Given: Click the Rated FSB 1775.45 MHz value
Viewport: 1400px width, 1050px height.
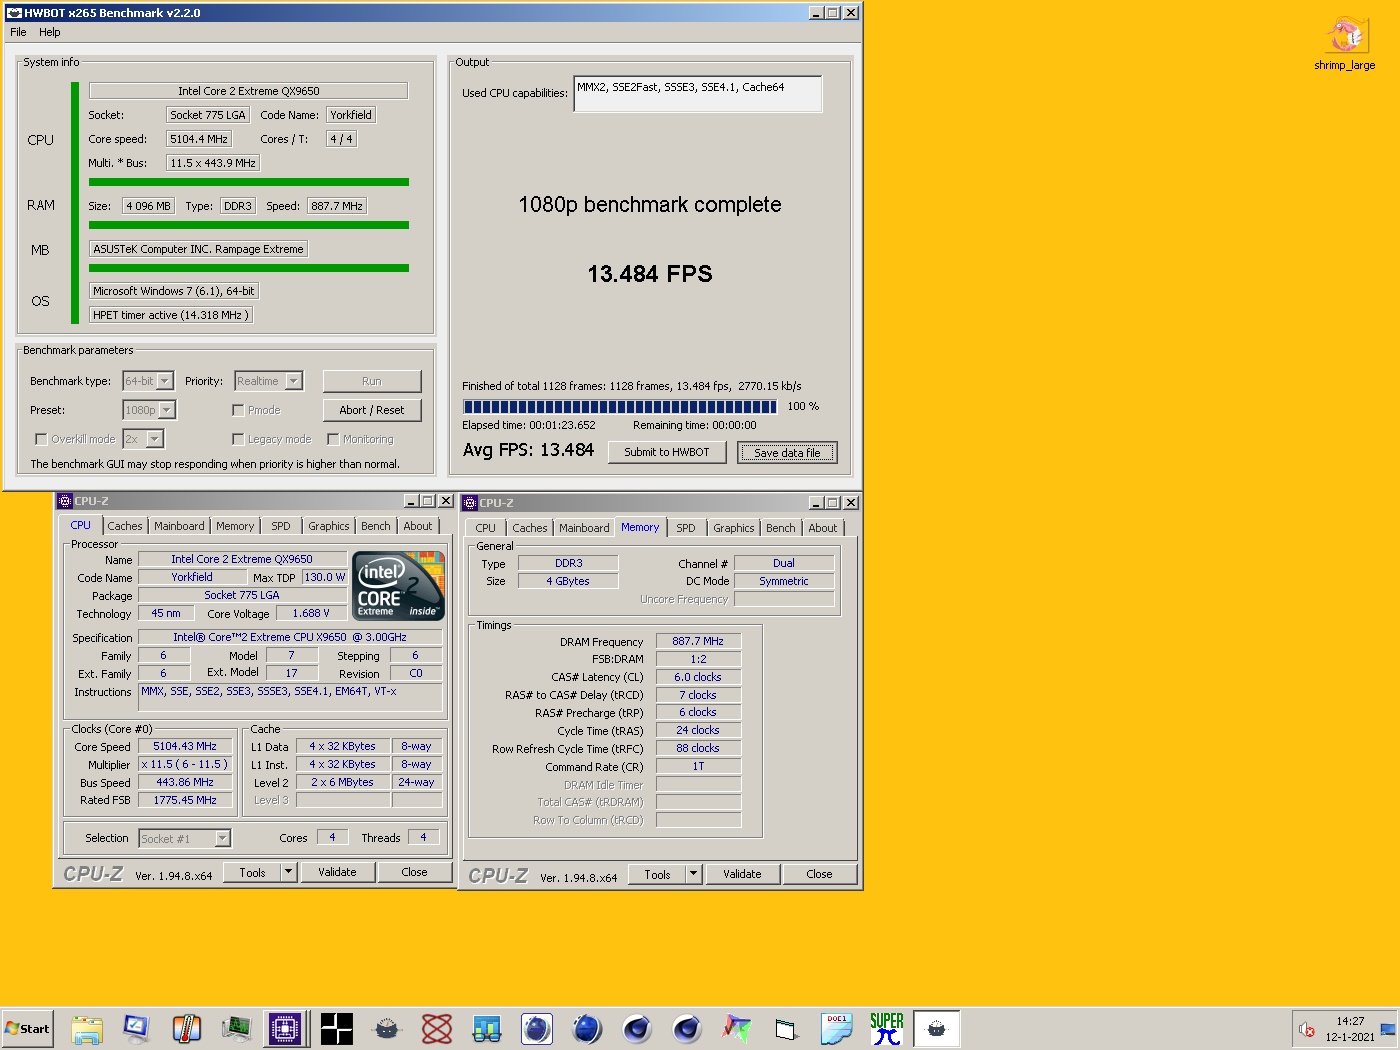Looking at the screenshot, I should click(185, 800).
